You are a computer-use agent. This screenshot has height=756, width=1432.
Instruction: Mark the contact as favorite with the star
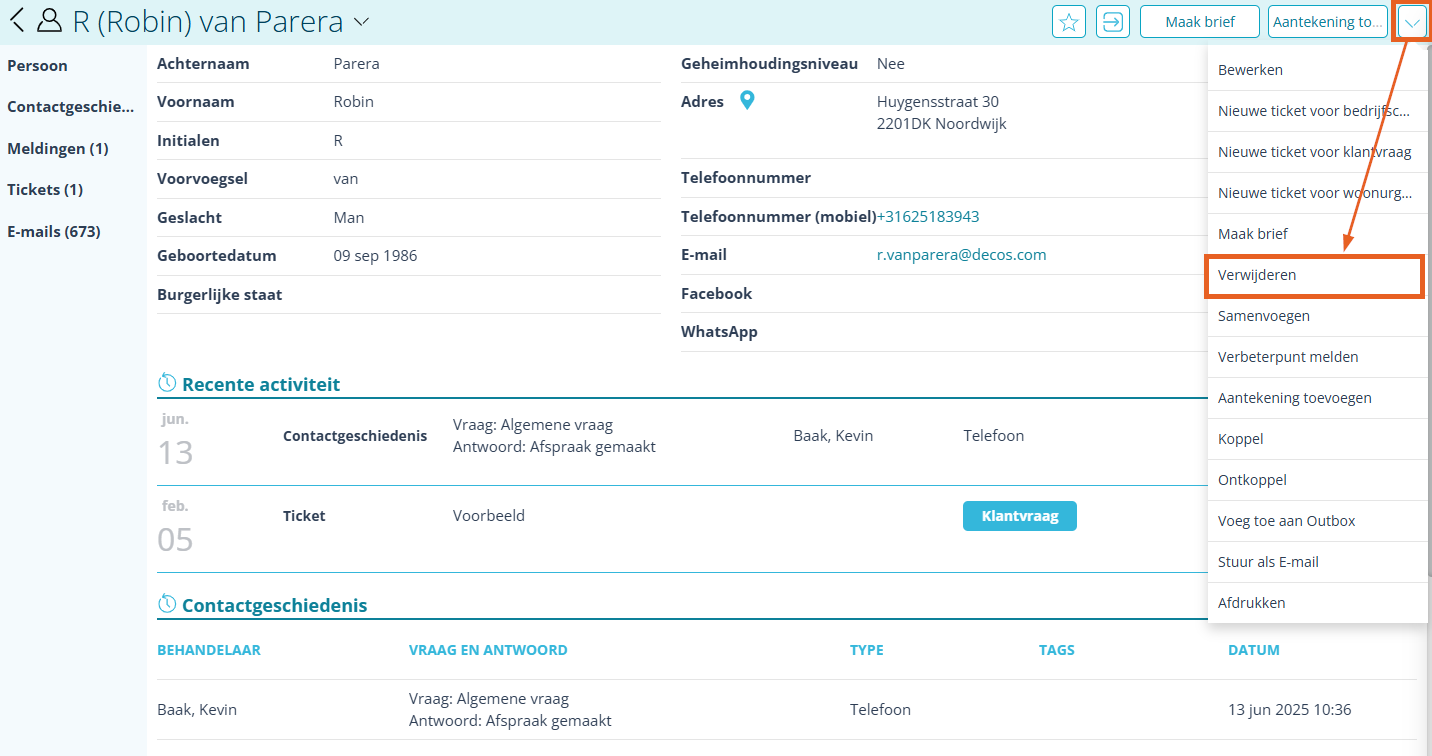1069,21
